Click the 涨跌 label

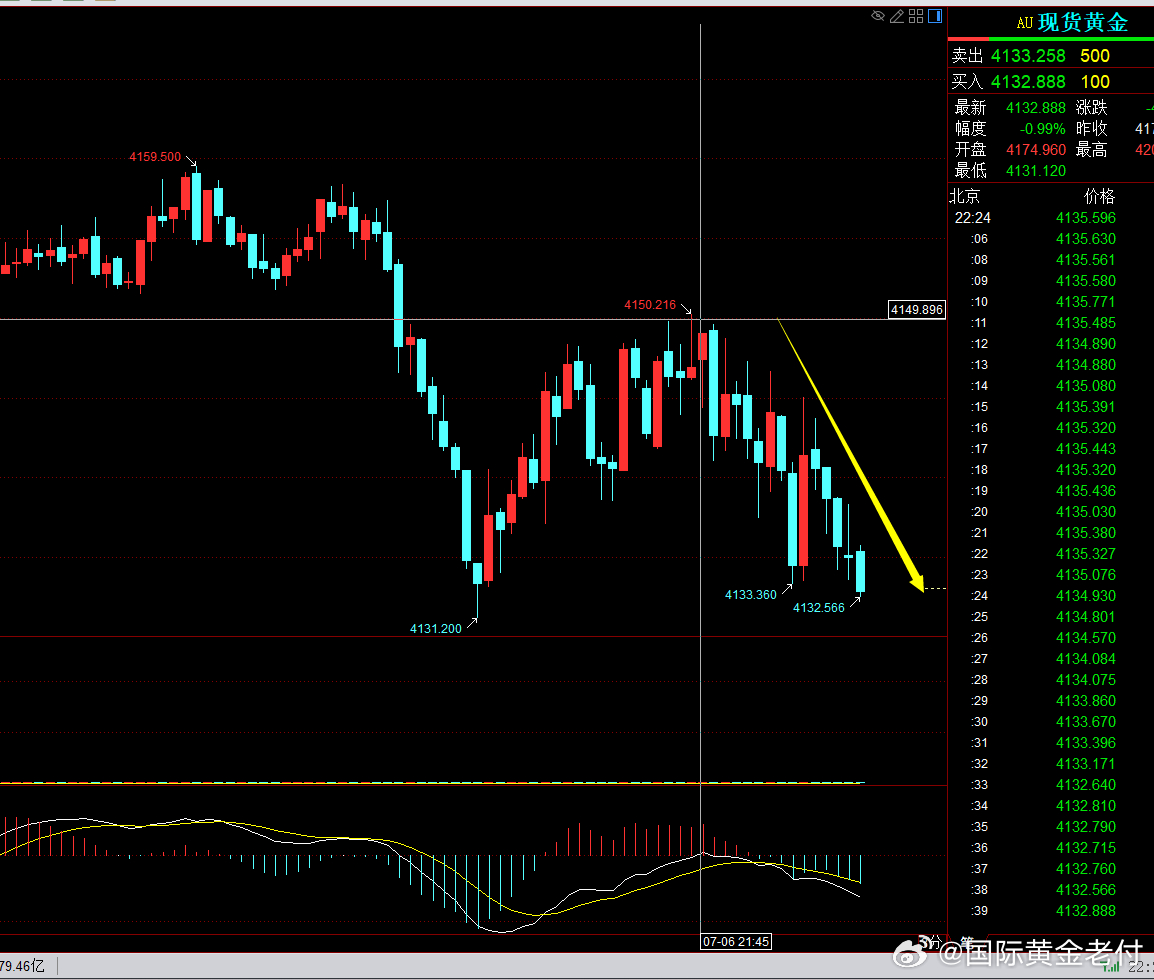point(1091,108)
